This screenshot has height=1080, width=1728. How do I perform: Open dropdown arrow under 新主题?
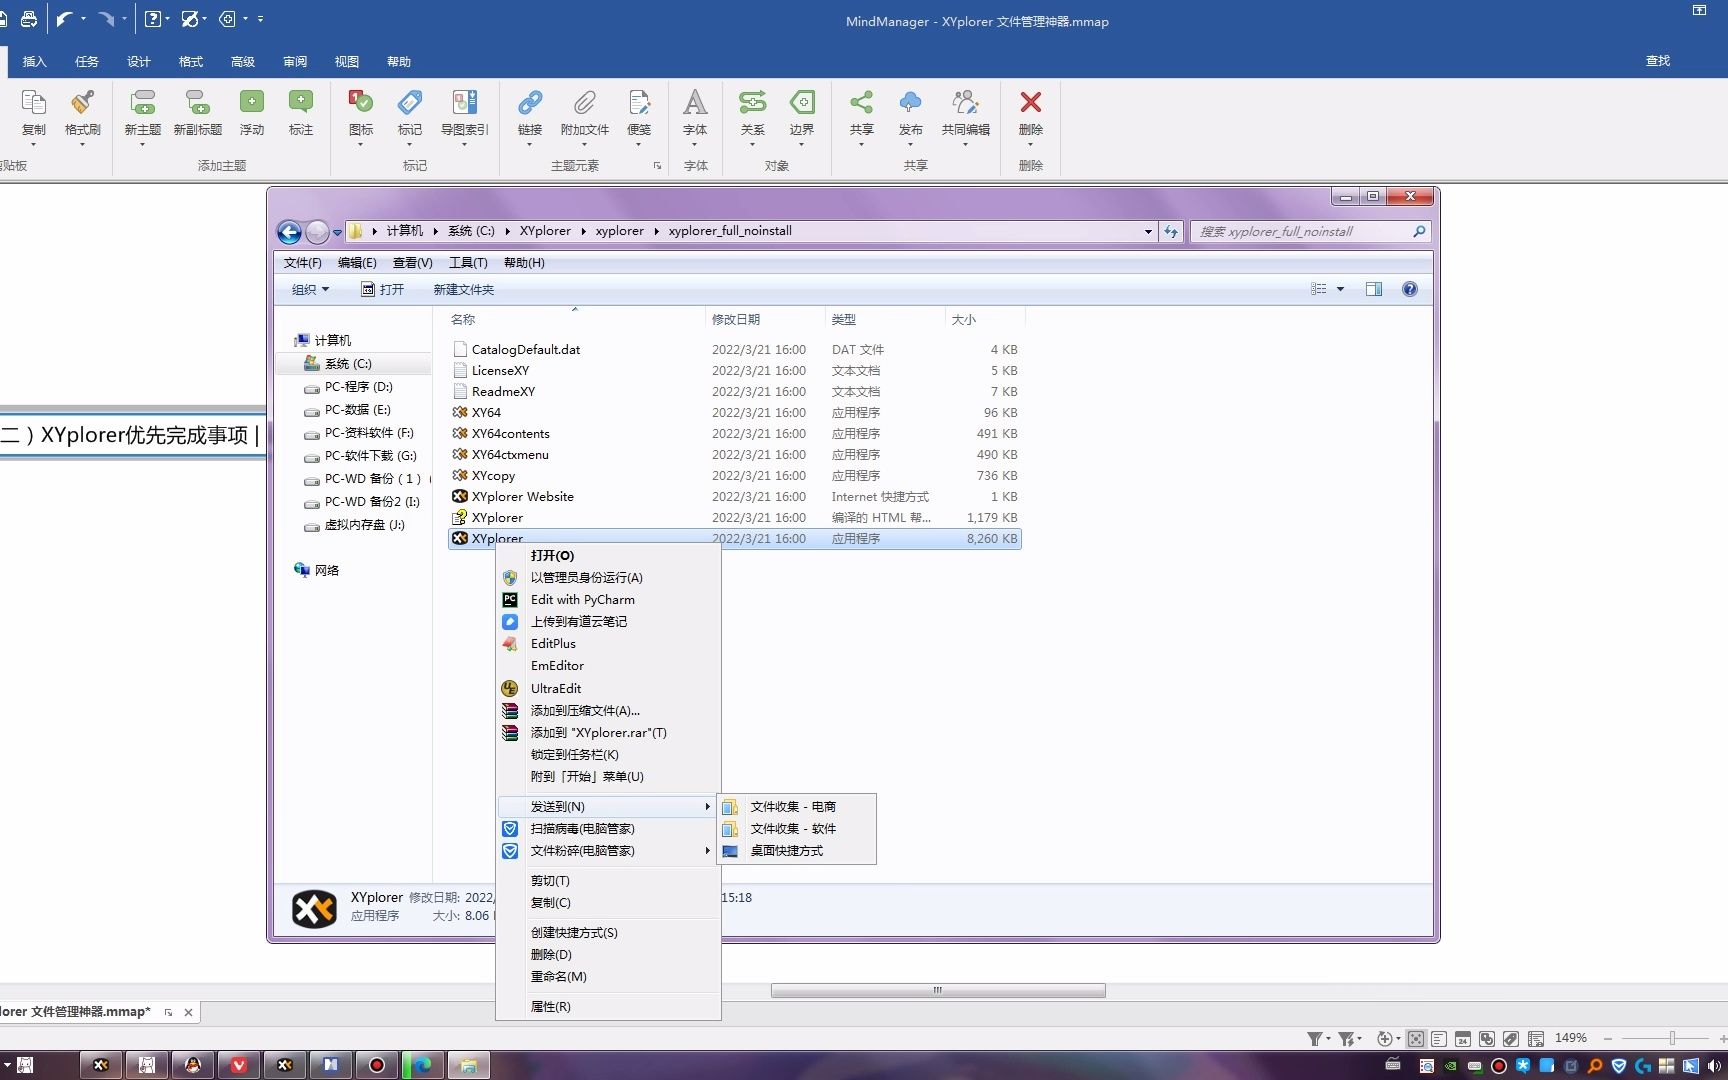[143, 146]
